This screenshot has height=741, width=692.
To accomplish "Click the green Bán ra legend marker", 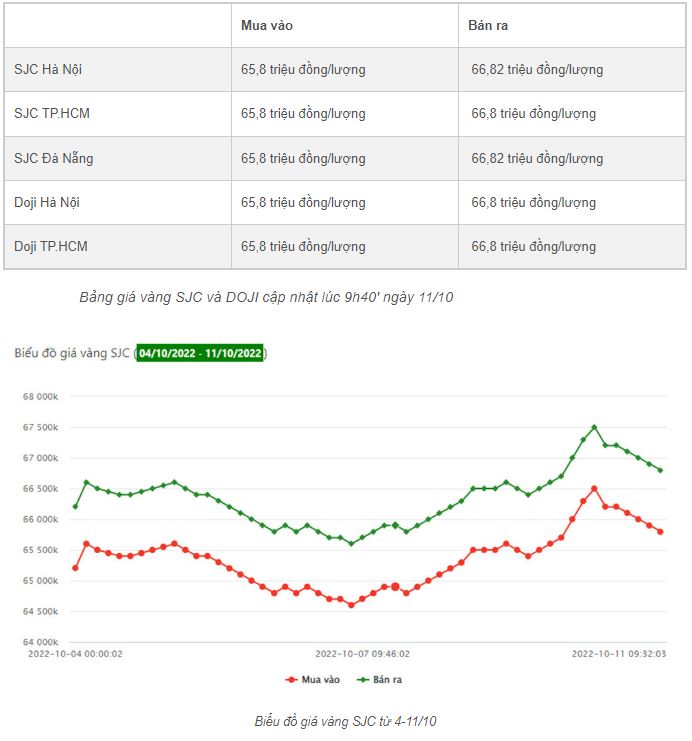I will coord(363,680).
